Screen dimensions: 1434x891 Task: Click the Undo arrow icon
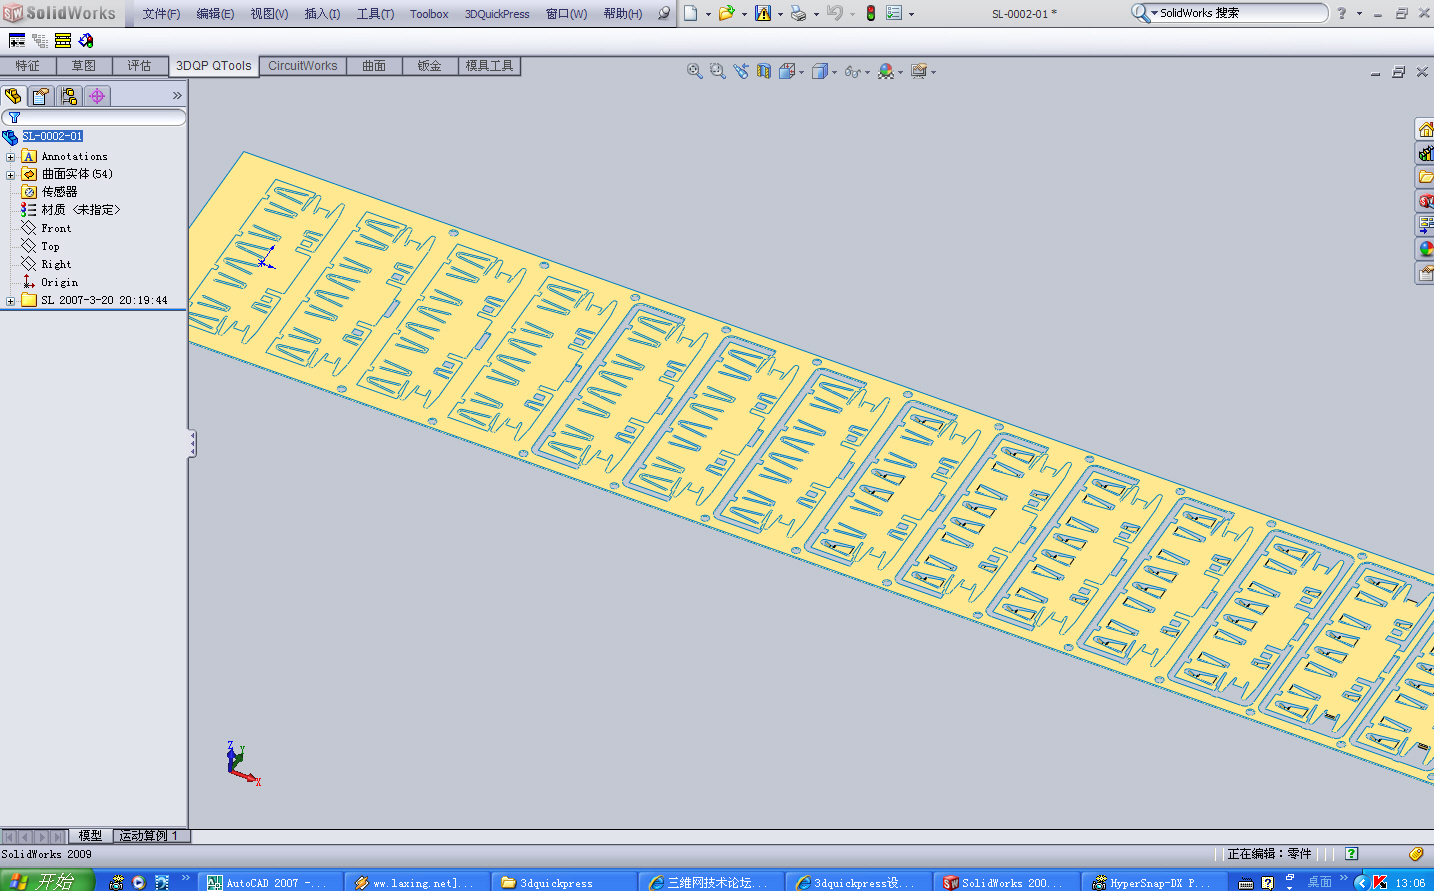pos(834,13)
